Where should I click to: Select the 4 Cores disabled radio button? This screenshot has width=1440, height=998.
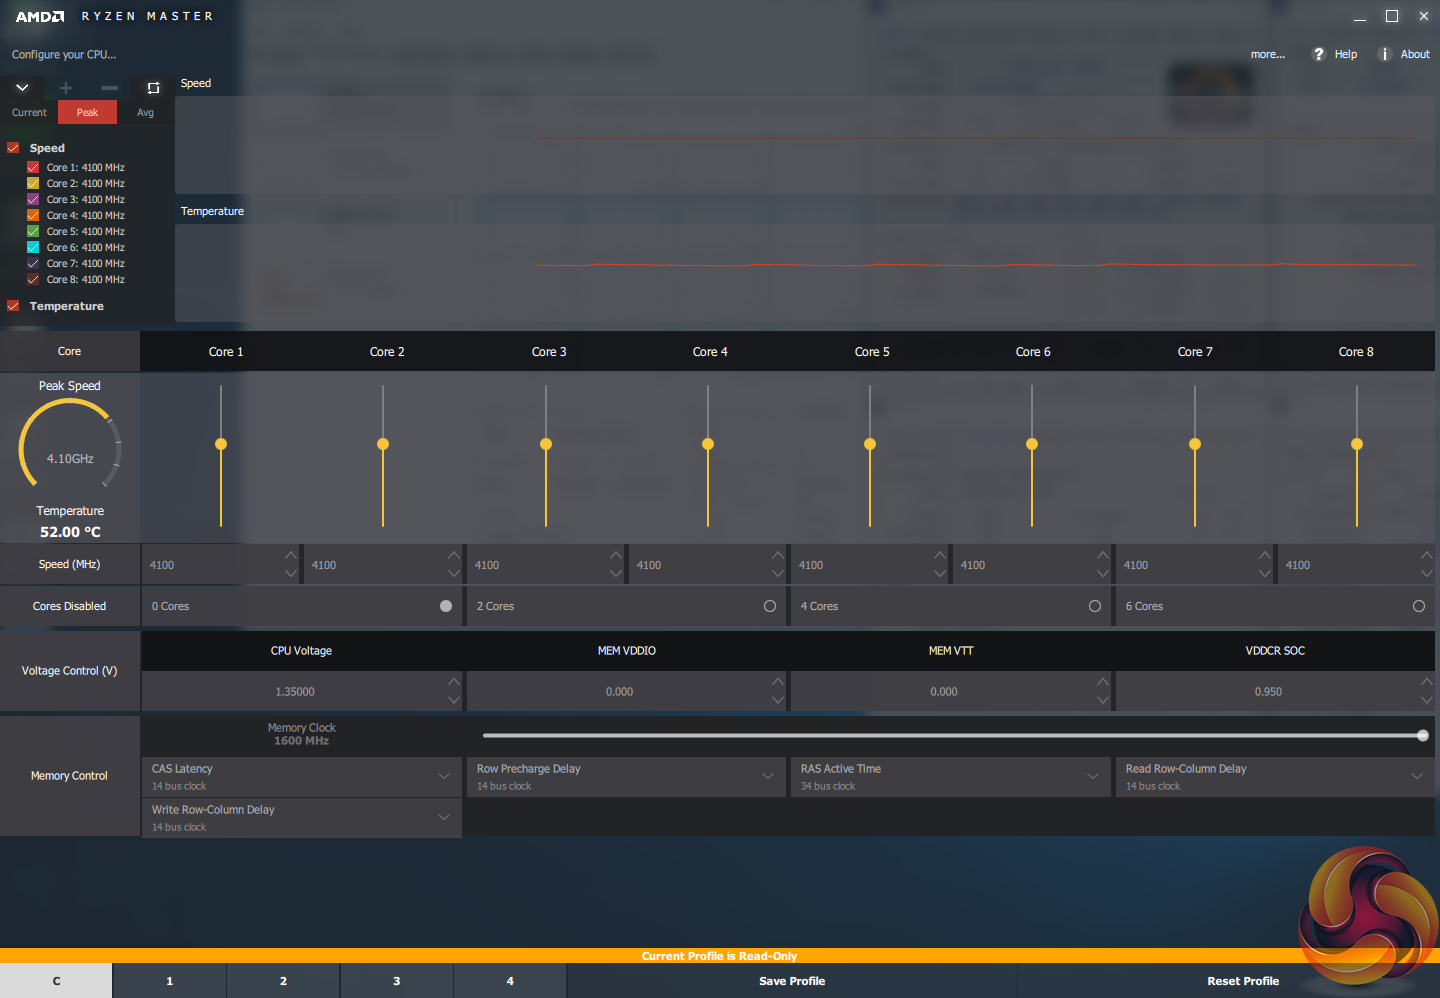pos(1095,606)
